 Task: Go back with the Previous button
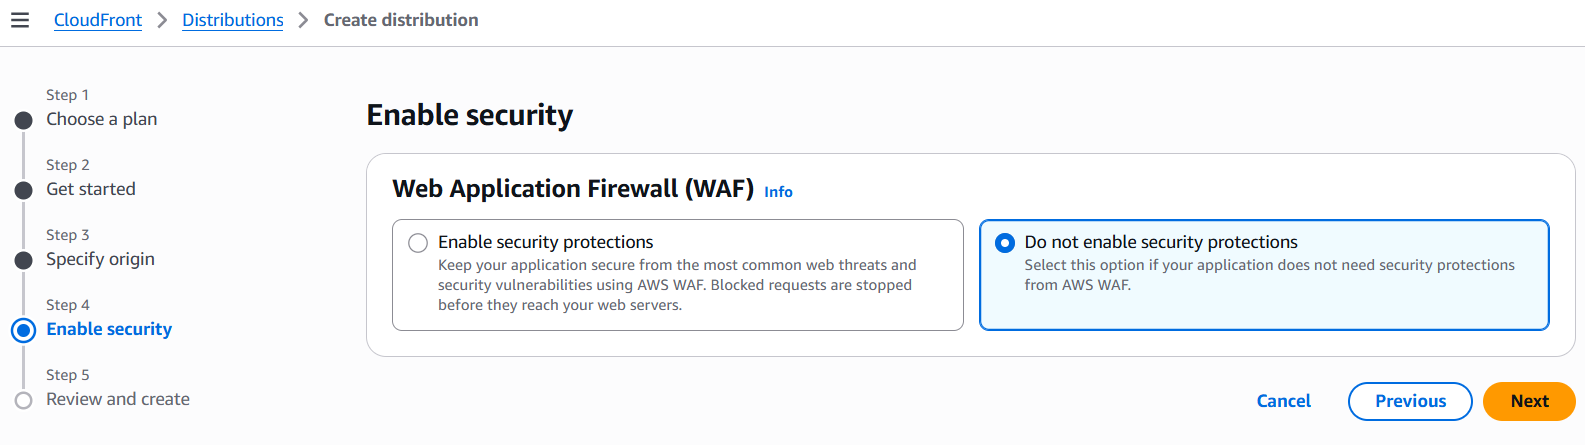pos(1410,401)
